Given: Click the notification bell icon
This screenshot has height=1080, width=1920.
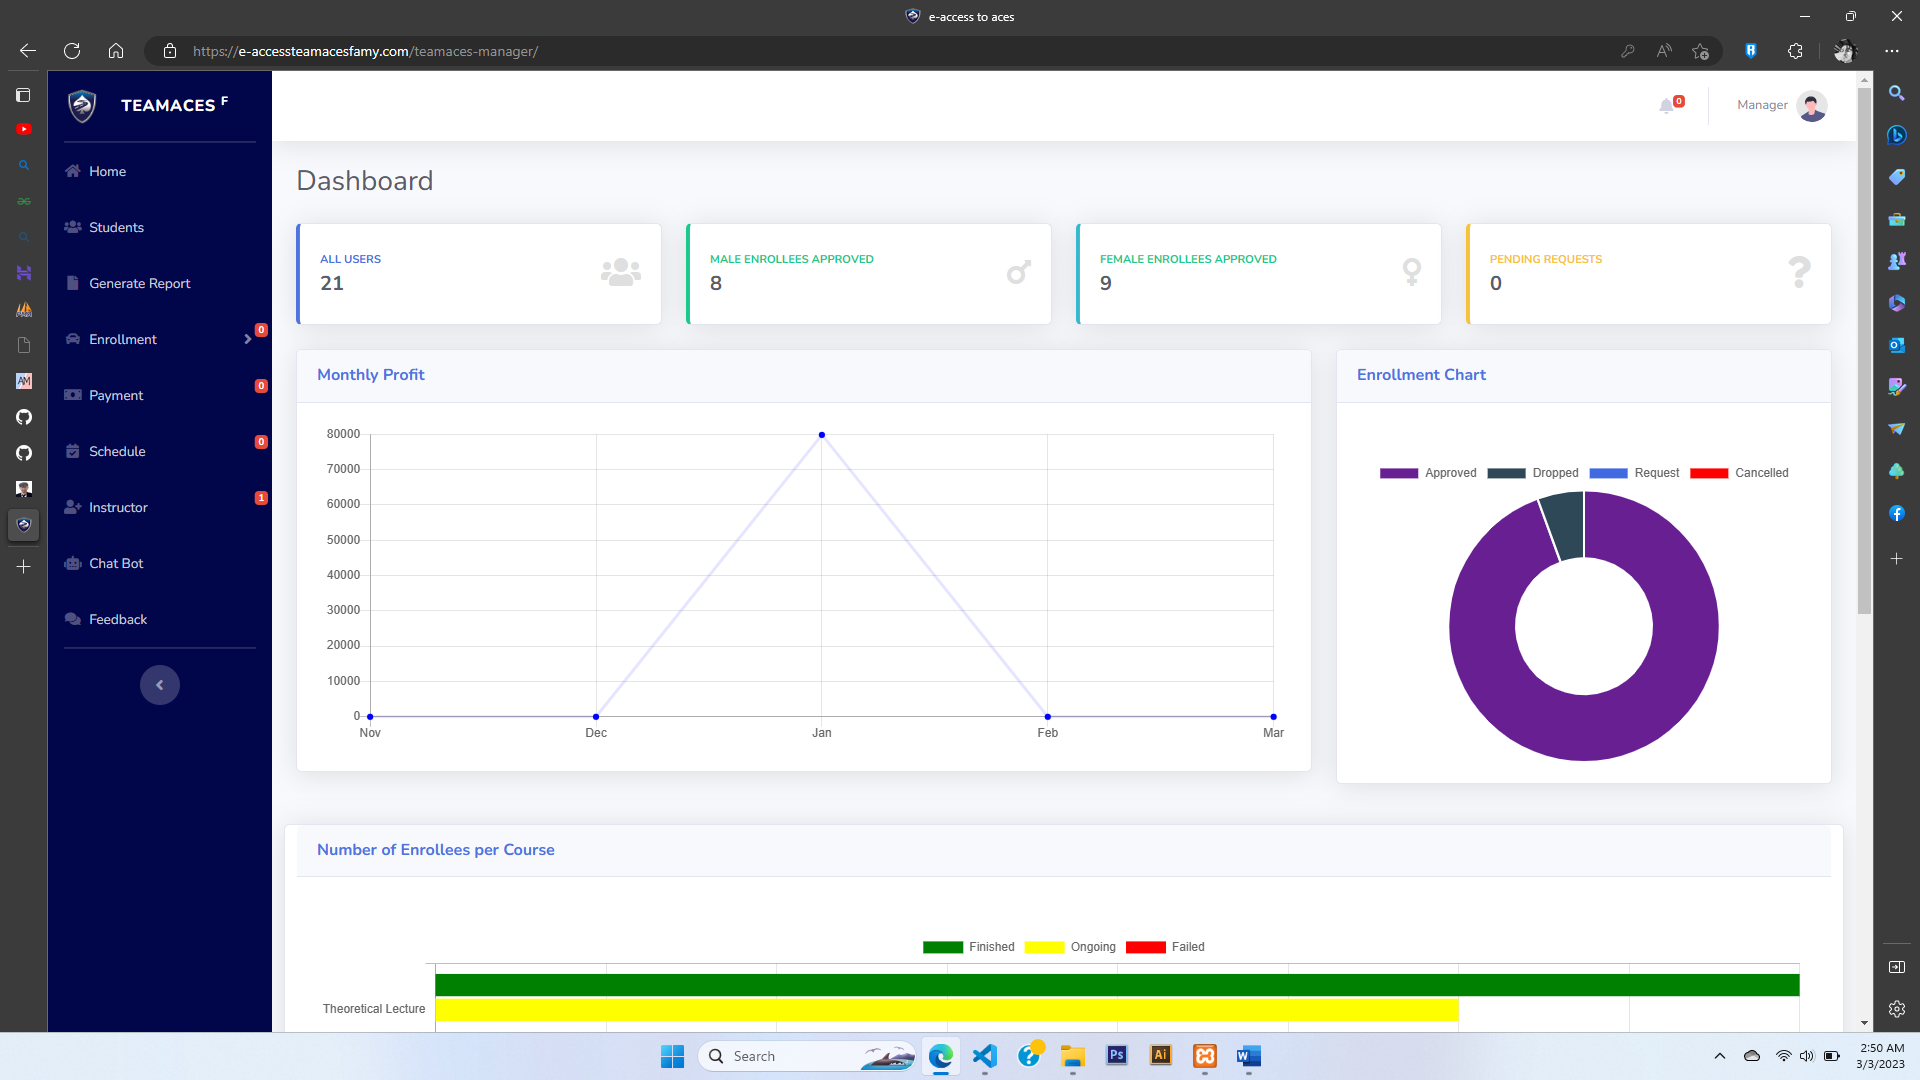Looking at the screenshot, I should 1666,106.
